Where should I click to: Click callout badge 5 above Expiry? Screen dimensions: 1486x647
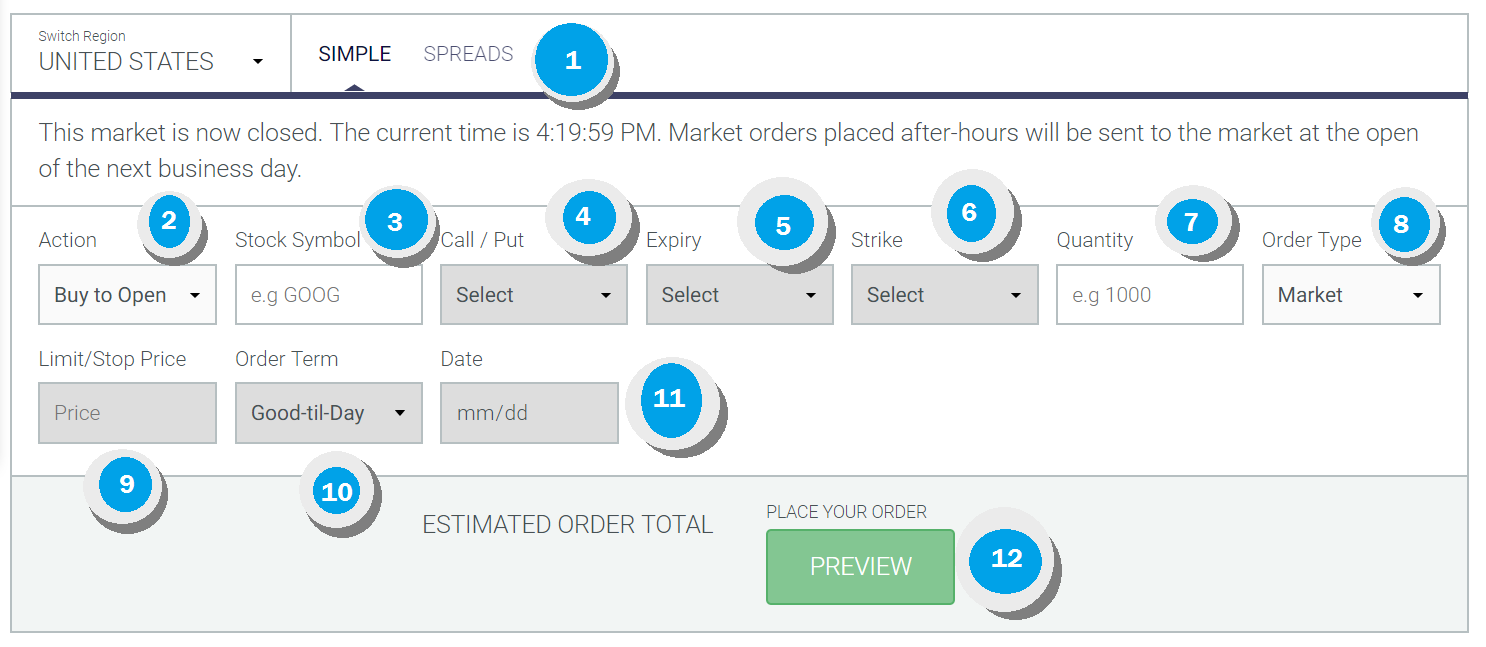point(783,226)
